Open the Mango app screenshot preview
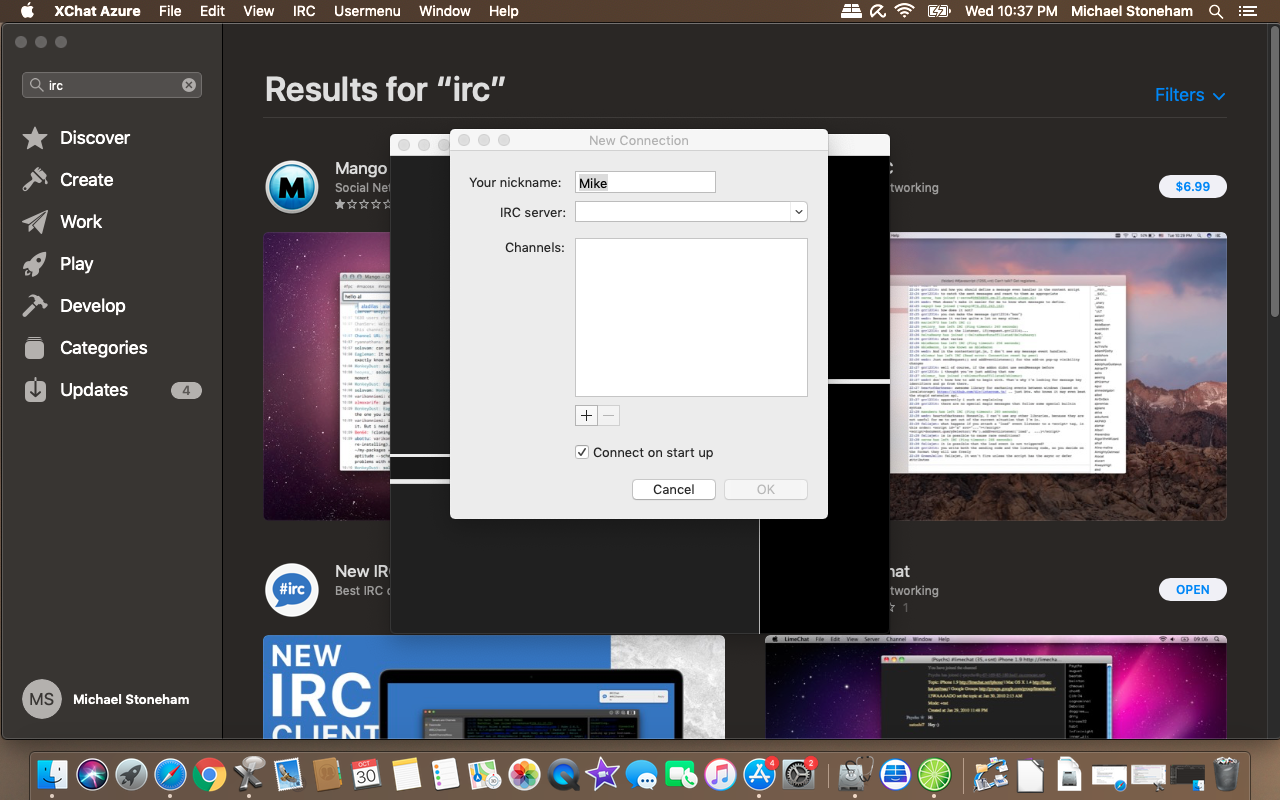This screenshot has width=1280, height=800. (326, 376)
